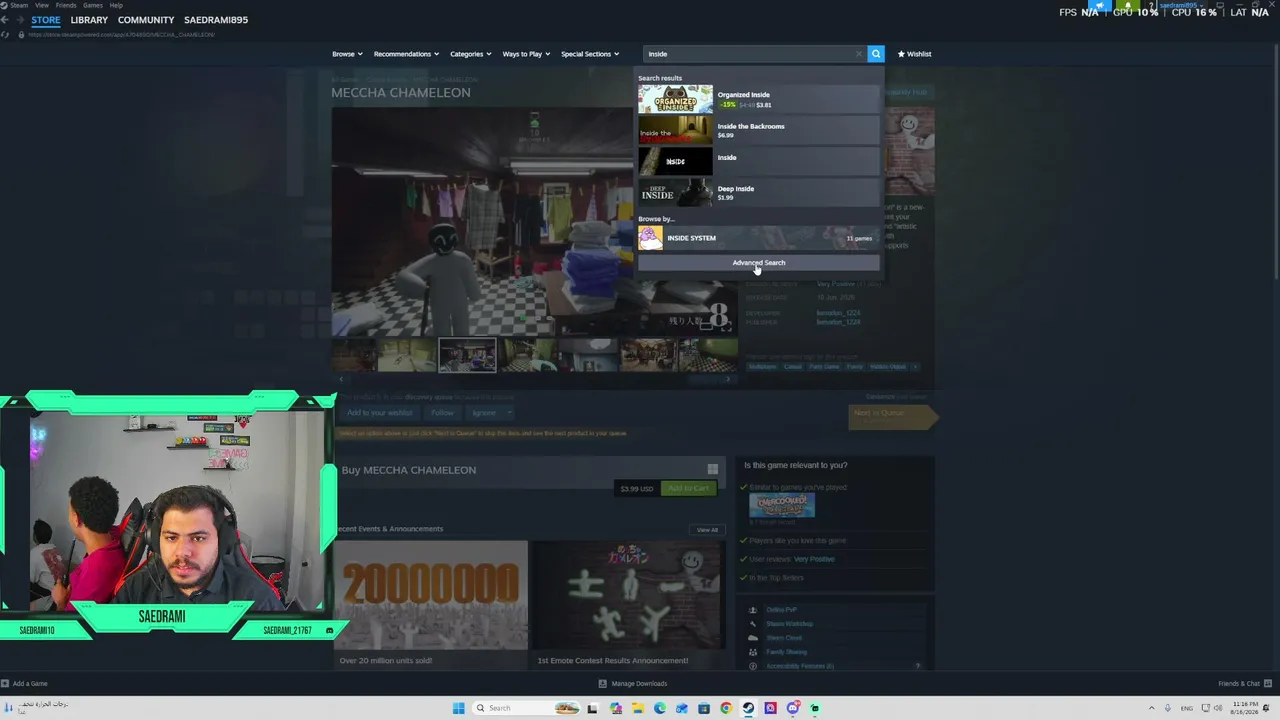Open the Games menu
This screenshot has width=1280, height=720.
[x=93, y=5]
